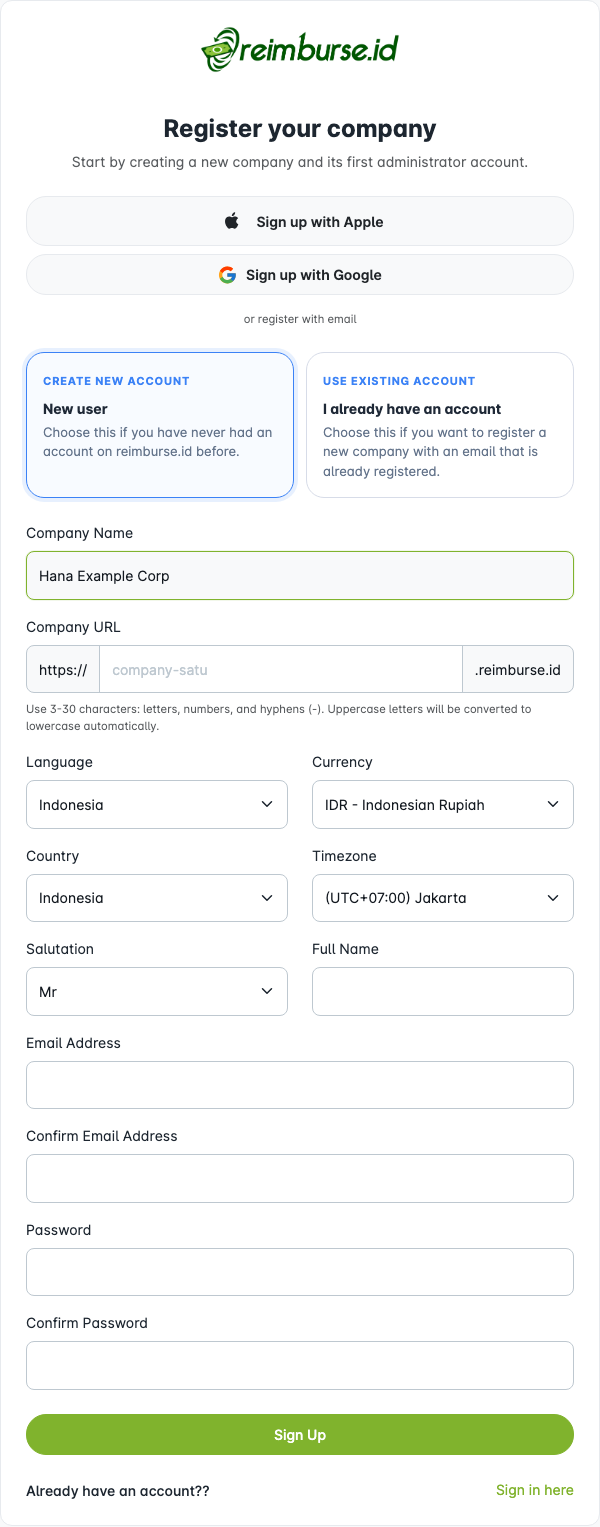
Task: Click the Confirm Password input field
Action: (300, 1365)
